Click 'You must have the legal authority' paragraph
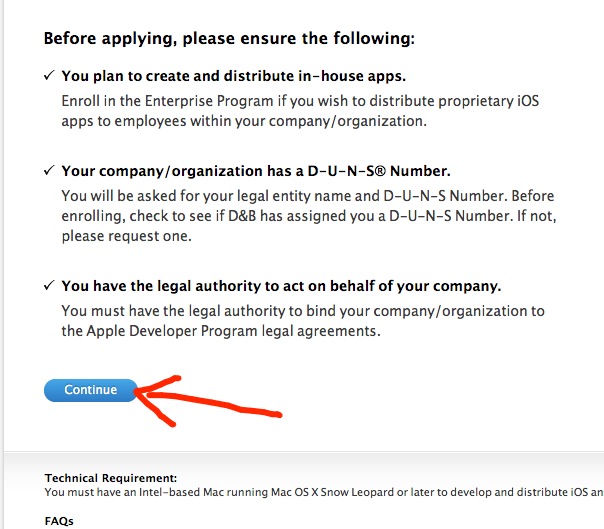This screenshot has height=529, width=604. click(303, 321)
